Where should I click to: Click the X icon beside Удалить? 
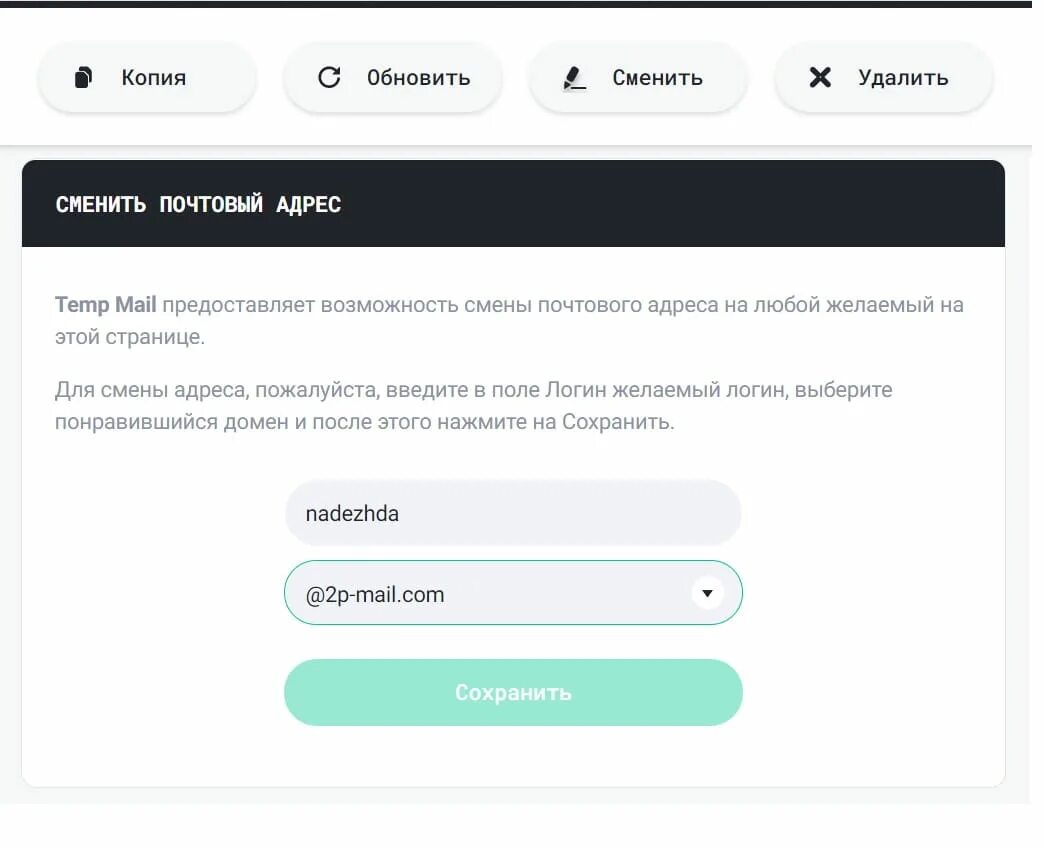click(820, 77)
